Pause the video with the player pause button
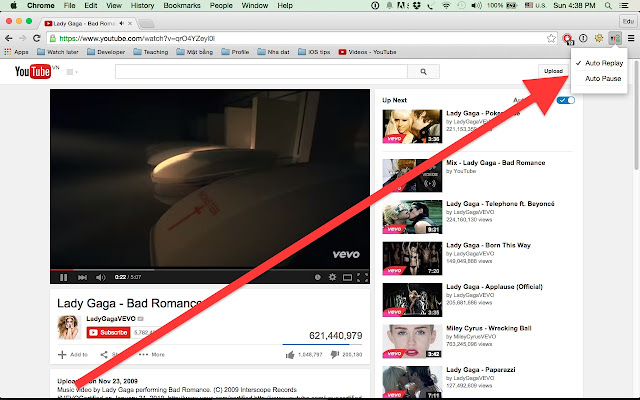The height and width of the screenshot is (400, 640). [63, 278]
